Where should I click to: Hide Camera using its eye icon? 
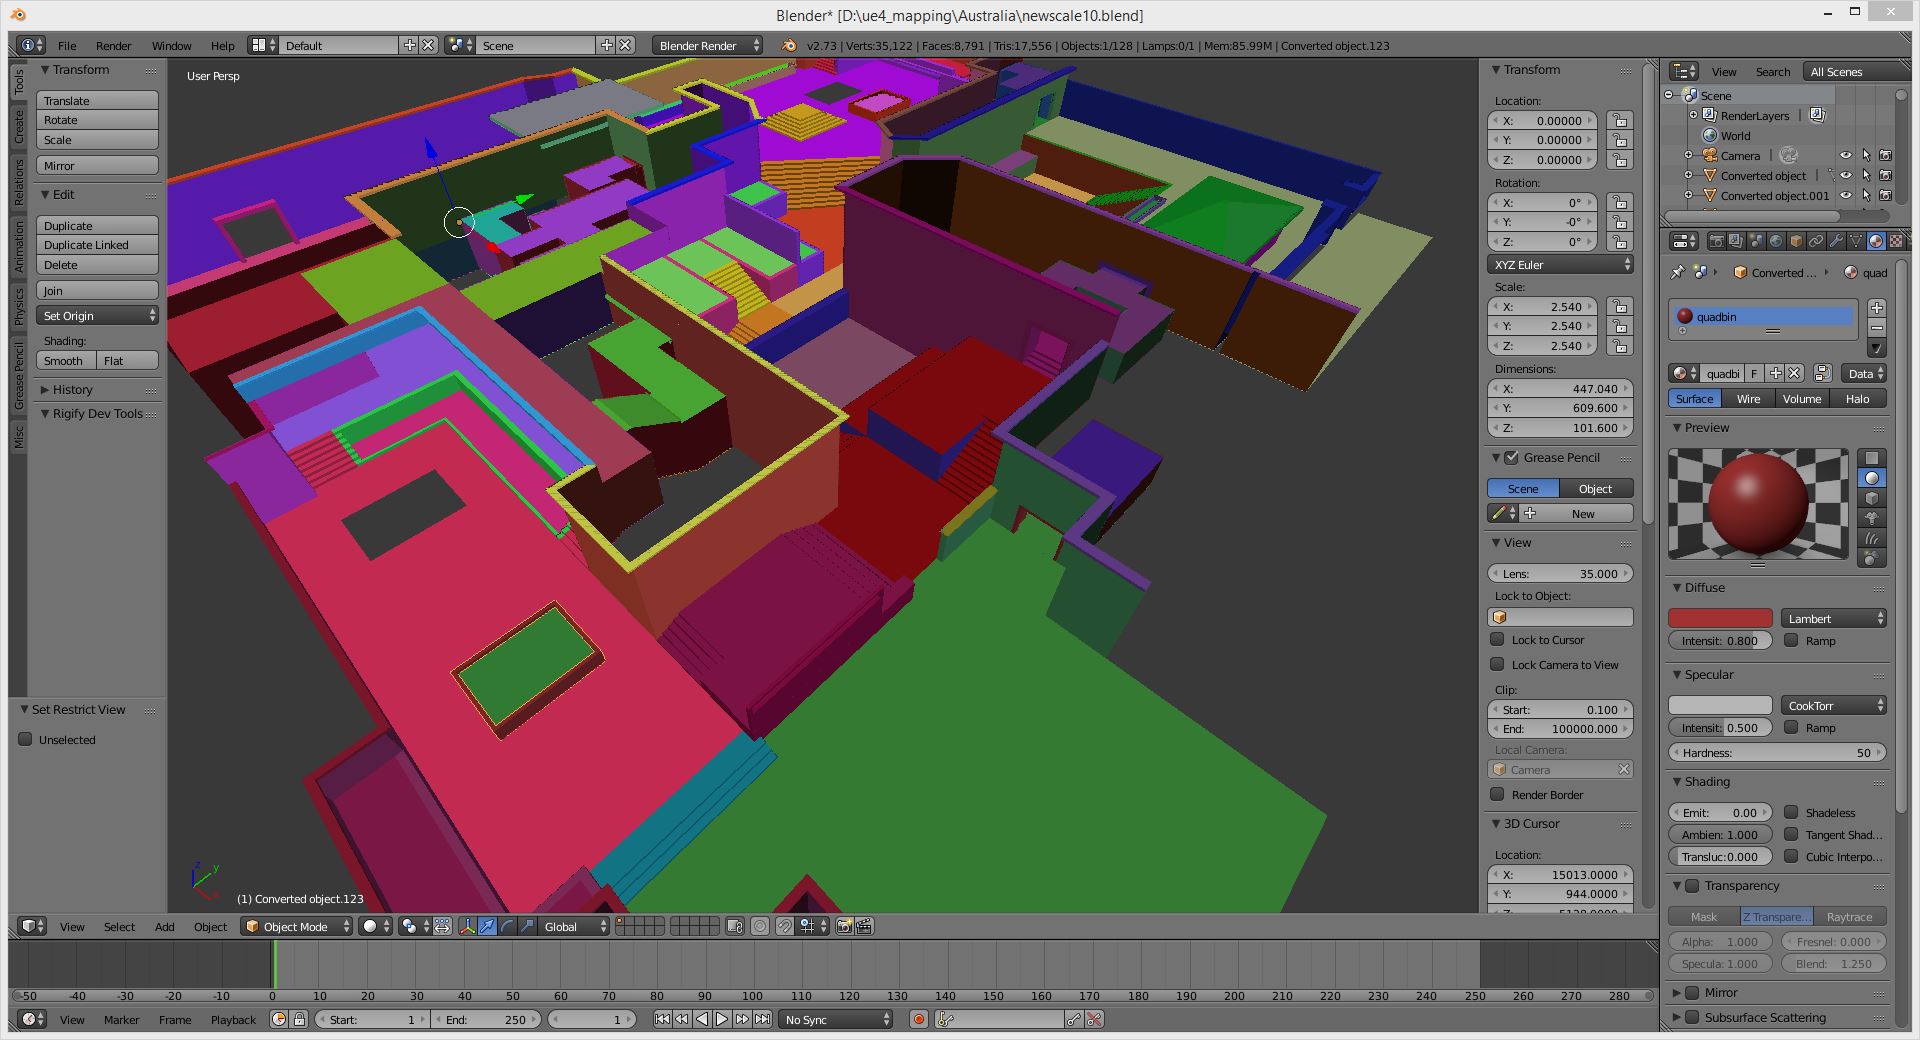click(1846, 155)
